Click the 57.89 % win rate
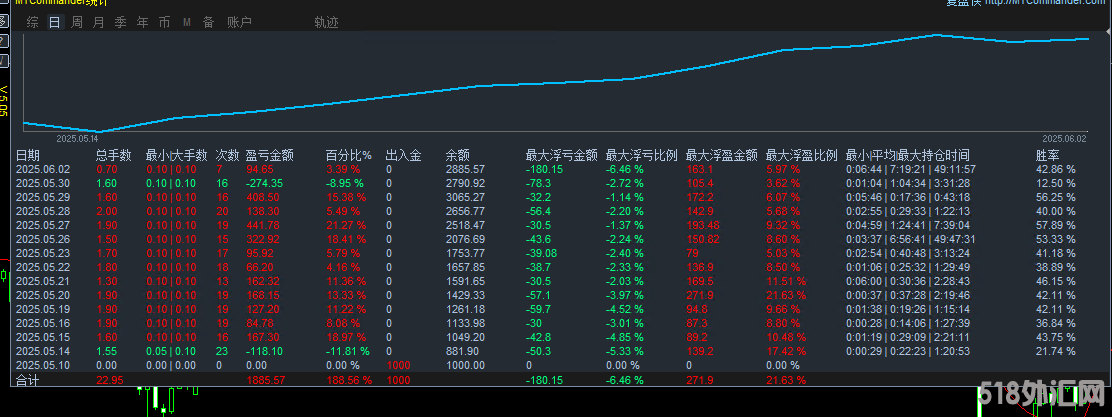Viewport: 1112px width, 417px height. tap(1056, 226)
